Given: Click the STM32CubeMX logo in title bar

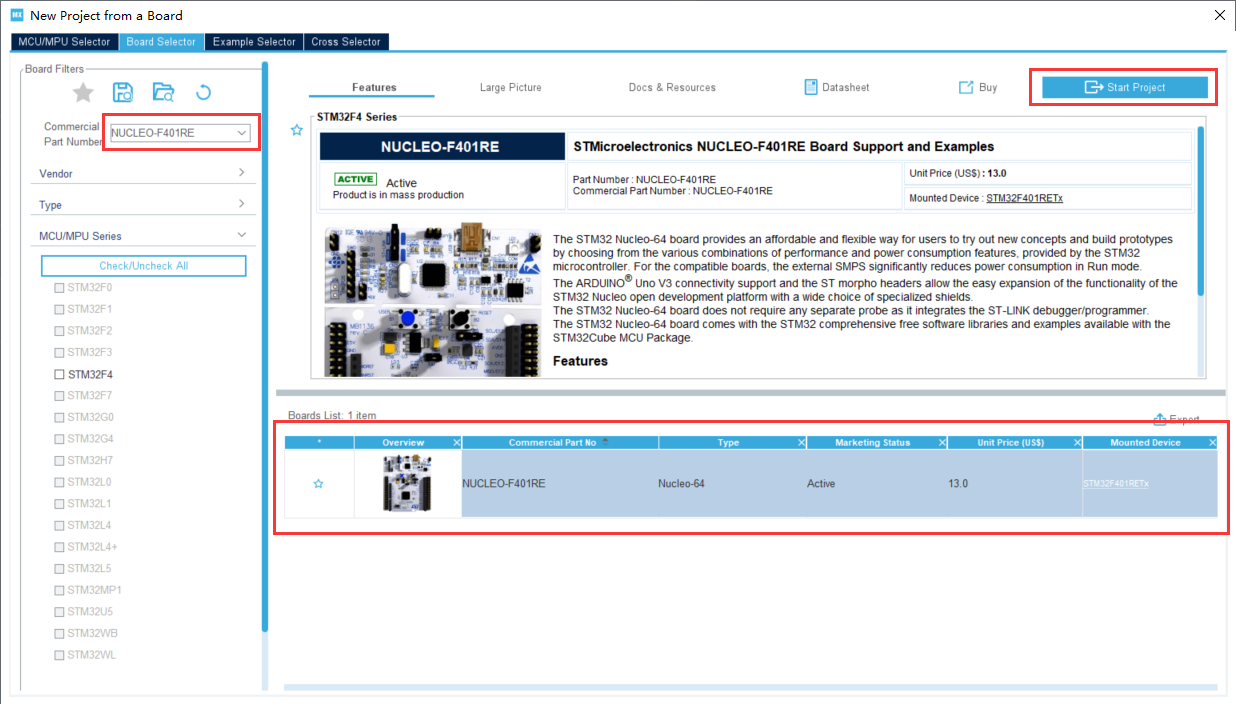Looking at the screenshot, I should [x=16, y=15].
